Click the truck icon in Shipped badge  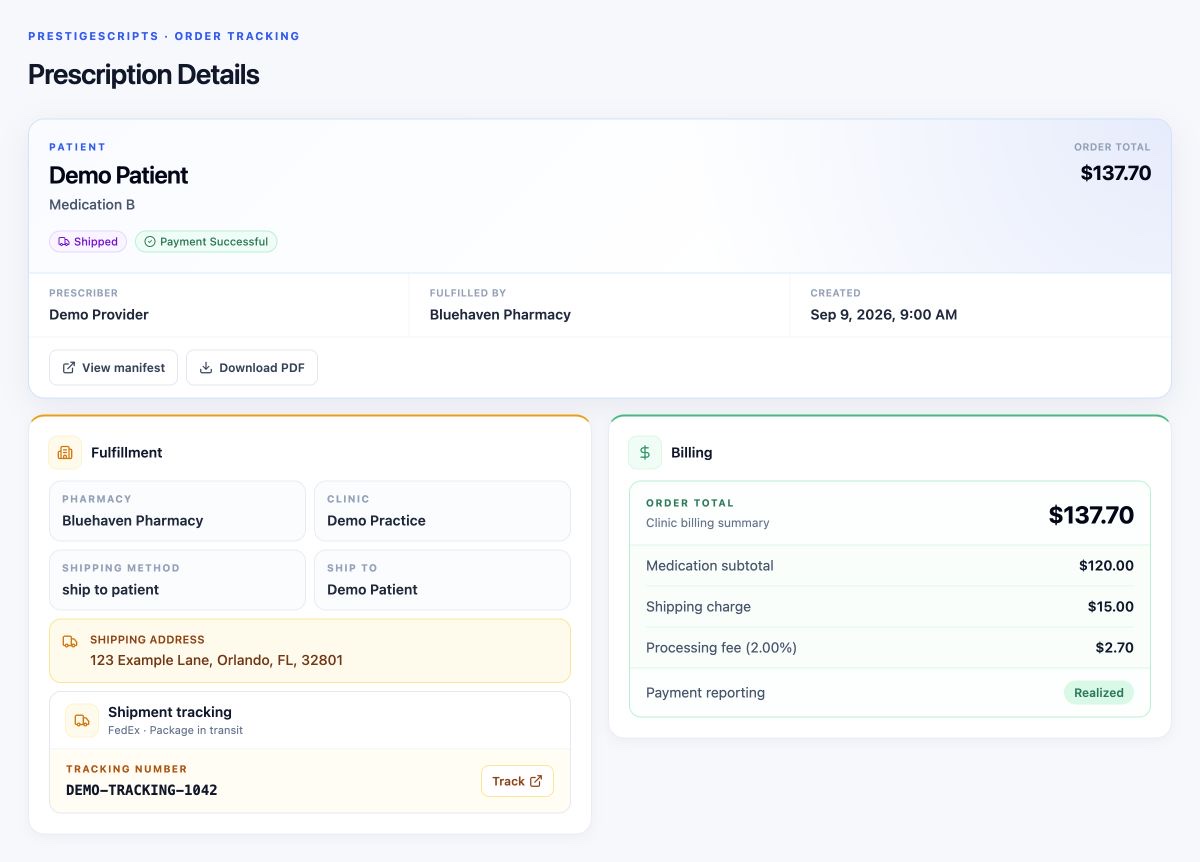tap(64, 242)
